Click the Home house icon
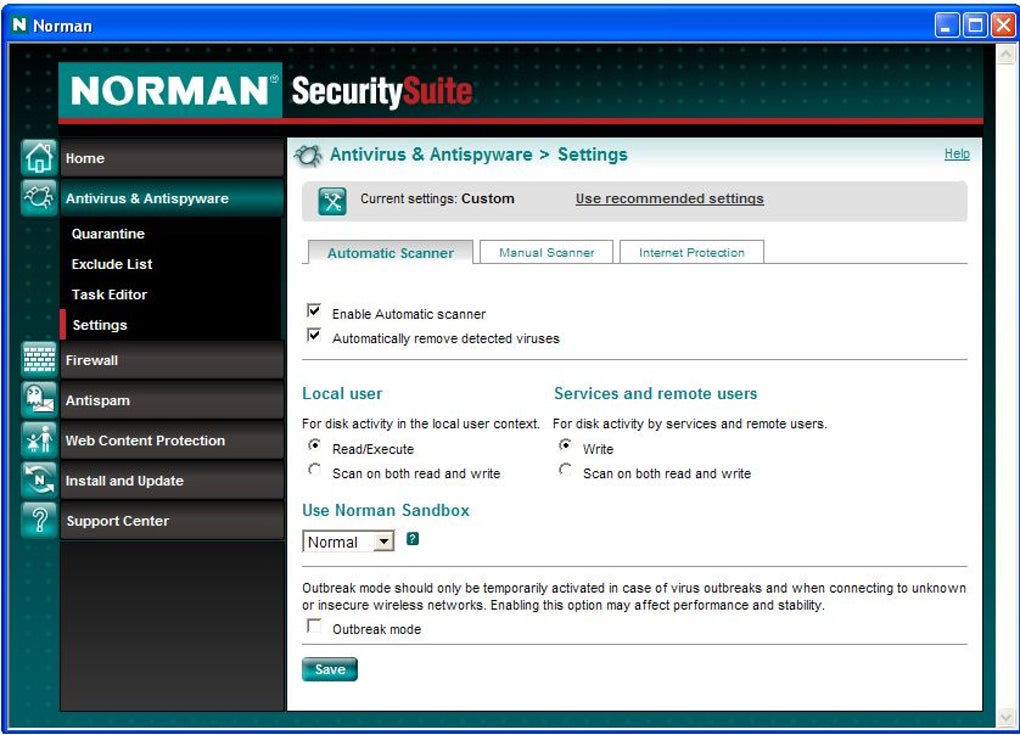 39,157
